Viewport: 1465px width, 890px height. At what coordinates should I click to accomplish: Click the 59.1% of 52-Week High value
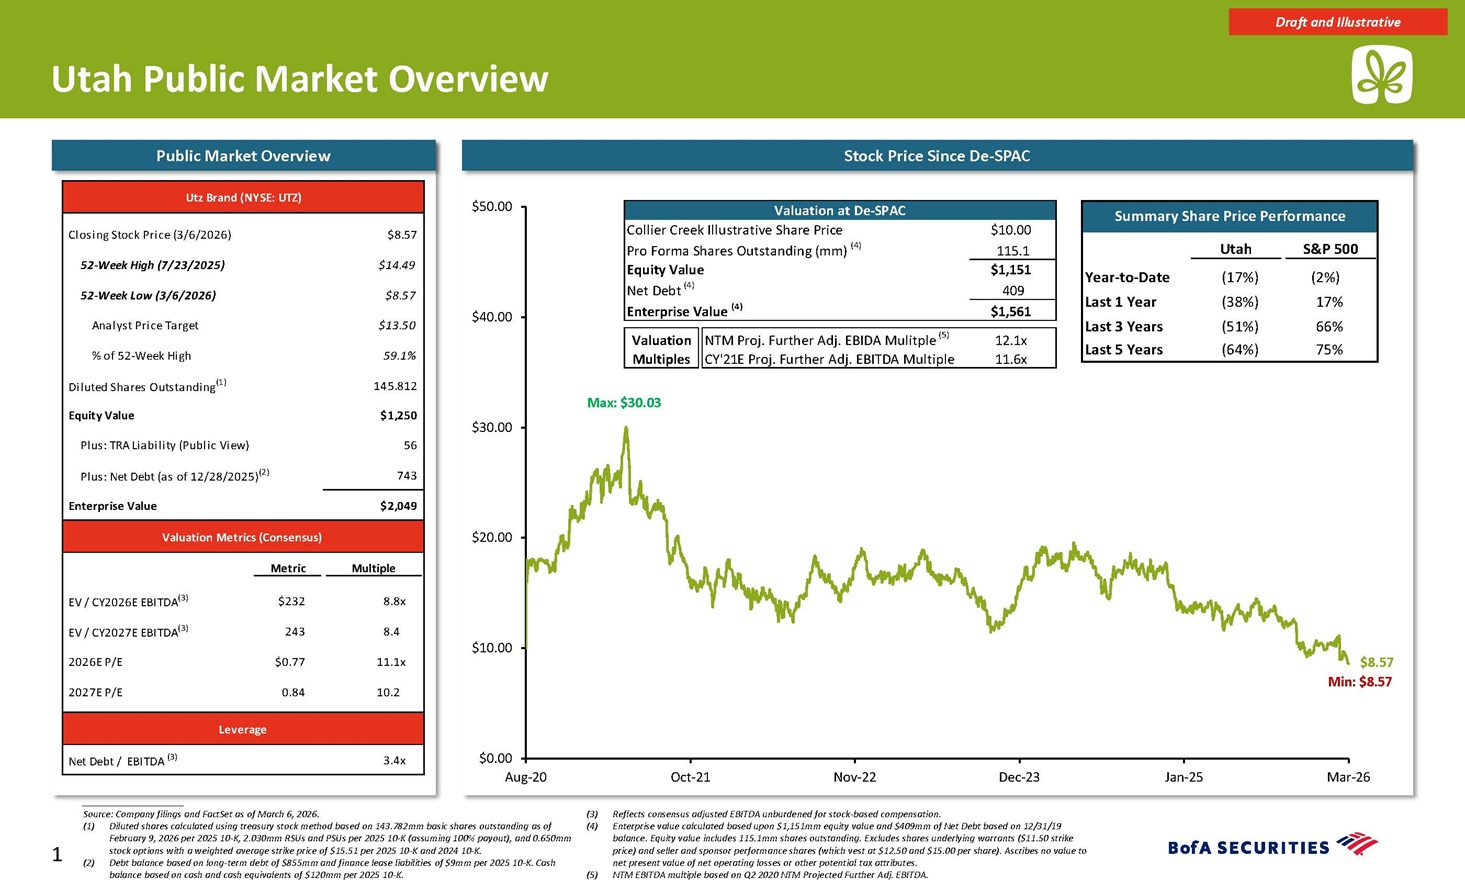400,355
